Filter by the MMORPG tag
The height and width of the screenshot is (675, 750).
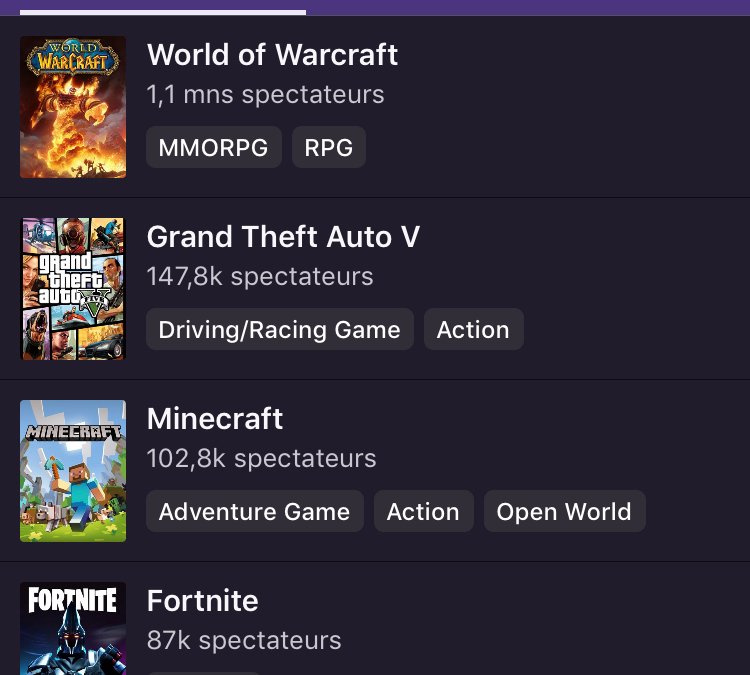pyautogui.click(x=214, y=147)
